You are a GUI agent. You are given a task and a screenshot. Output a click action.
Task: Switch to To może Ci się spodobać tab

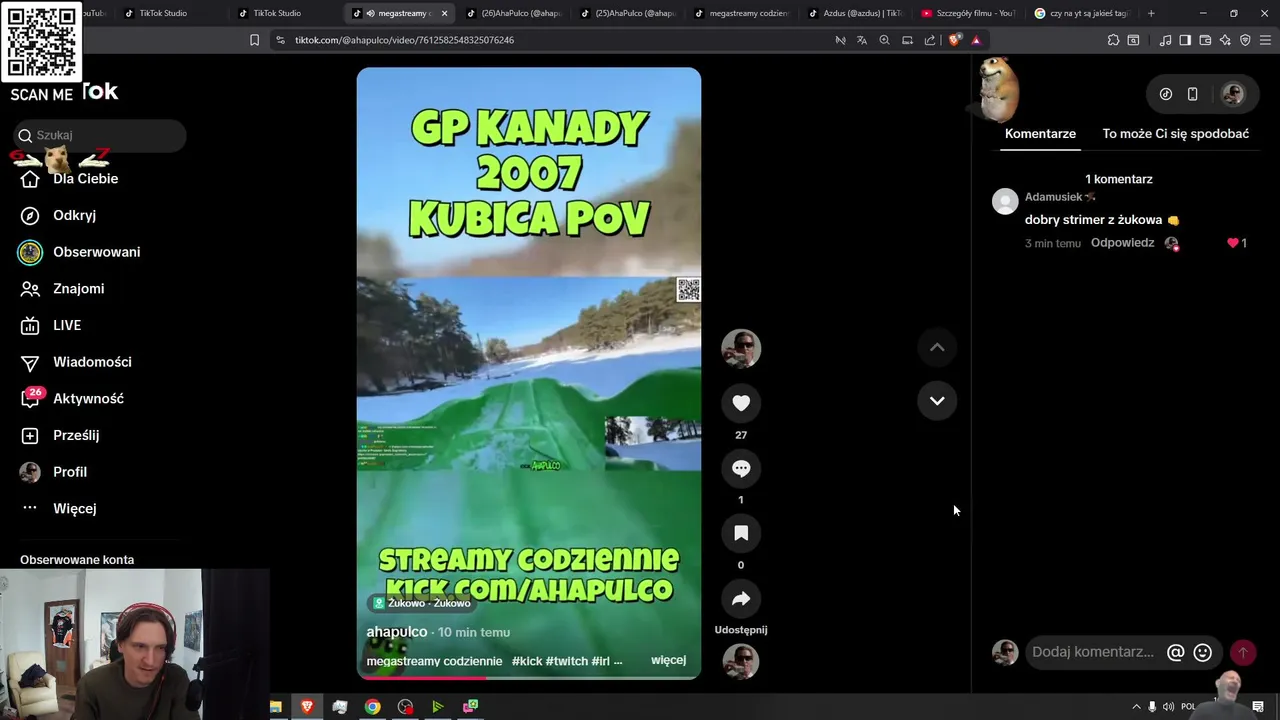pos(1175,133)
